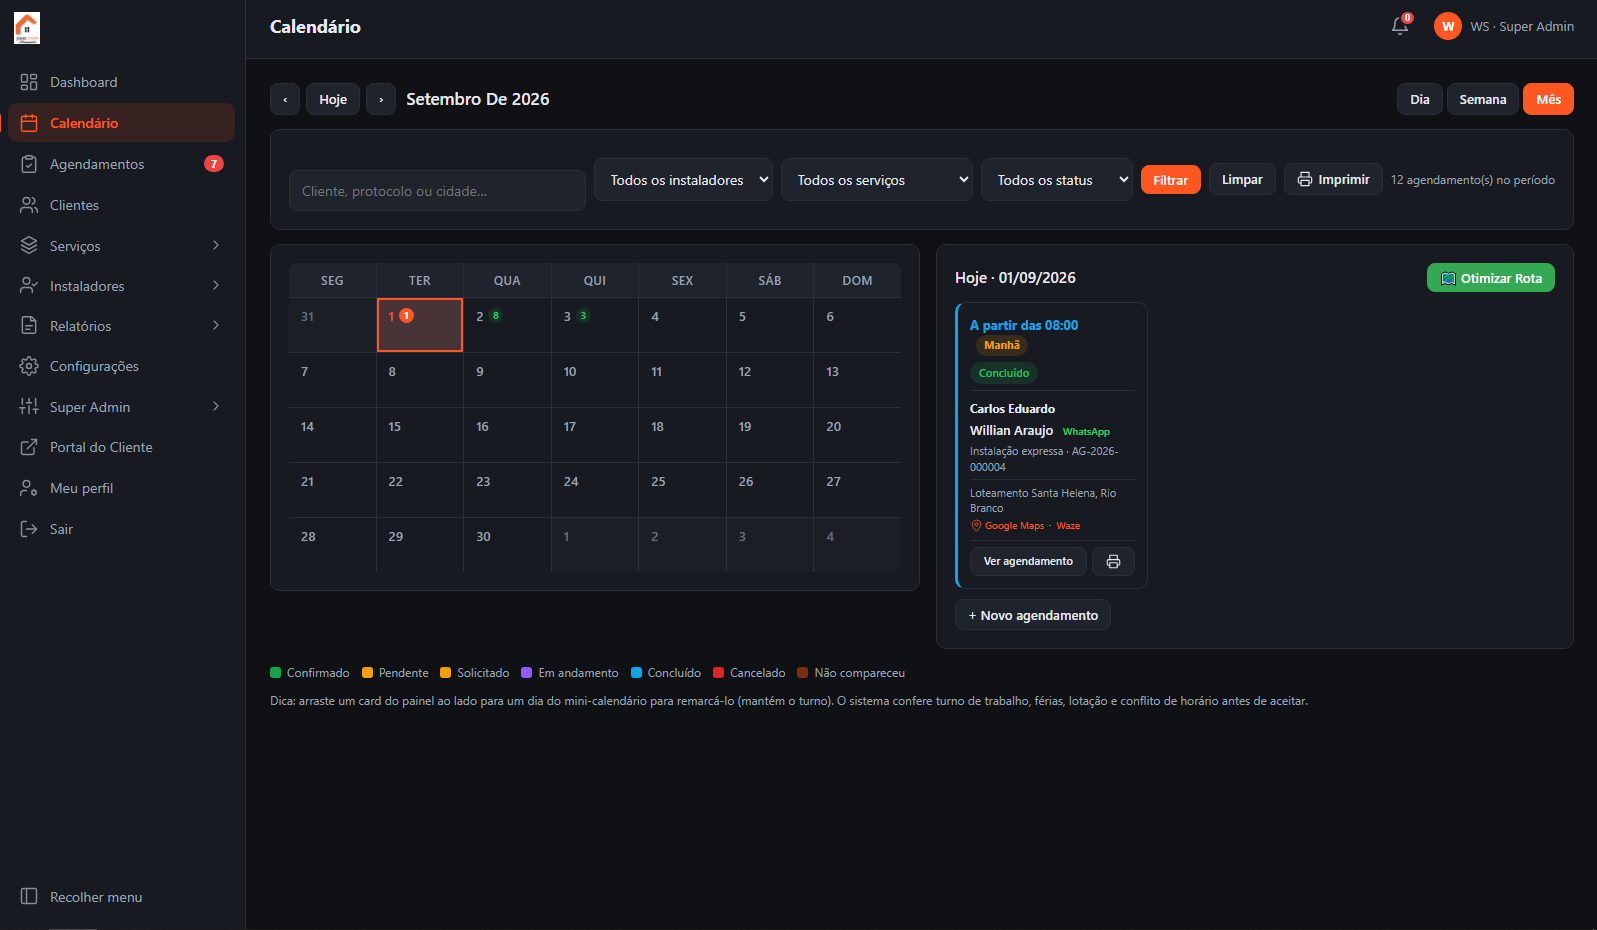
Task: Switch to Semana view
Action: click(x=1482, y=99)
